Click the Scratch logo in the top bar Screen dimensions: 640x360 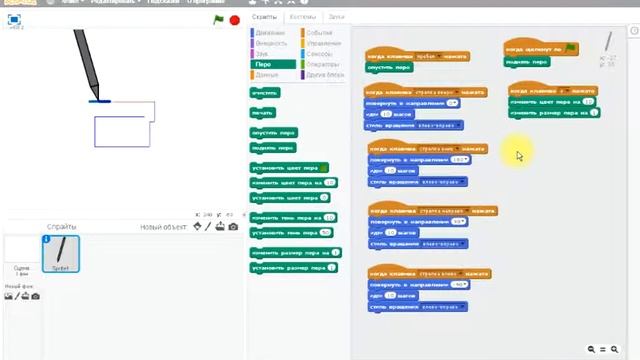pyautogui.click(x=20, y=2)
